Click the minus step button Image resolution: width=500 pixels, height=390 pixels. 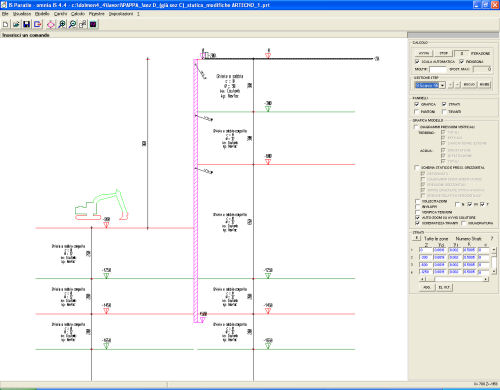coord(457,85)
